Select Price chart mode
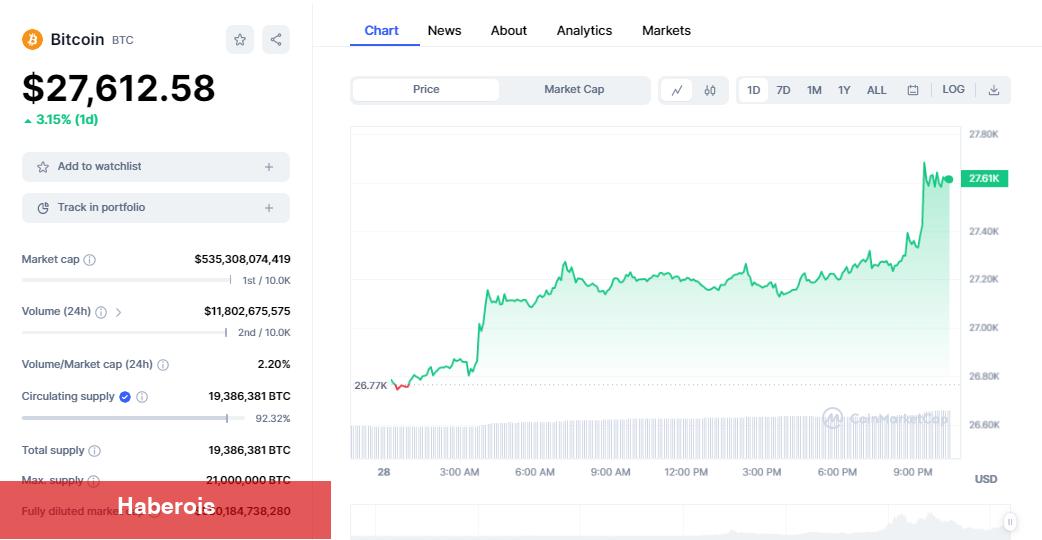This screenshot has height=540, width=1042. click(426, 90)
